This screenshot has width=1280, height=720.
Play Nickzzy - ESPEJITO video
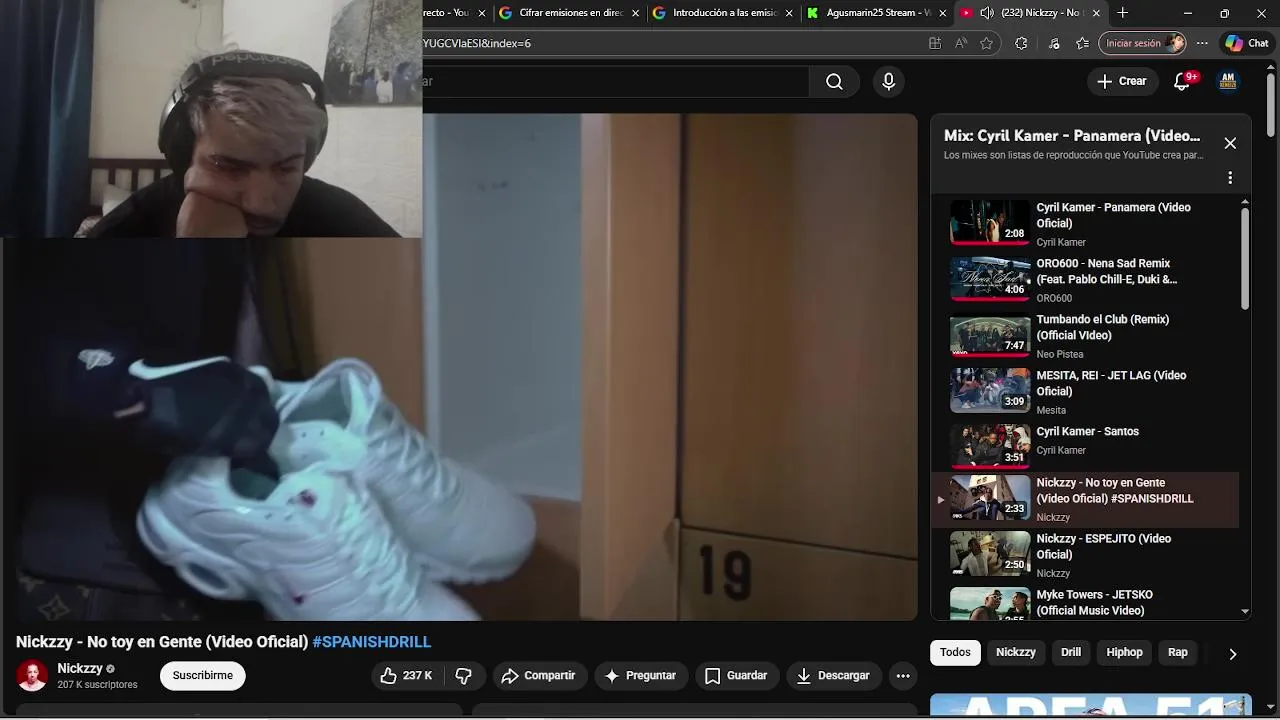click(1085, 554)
